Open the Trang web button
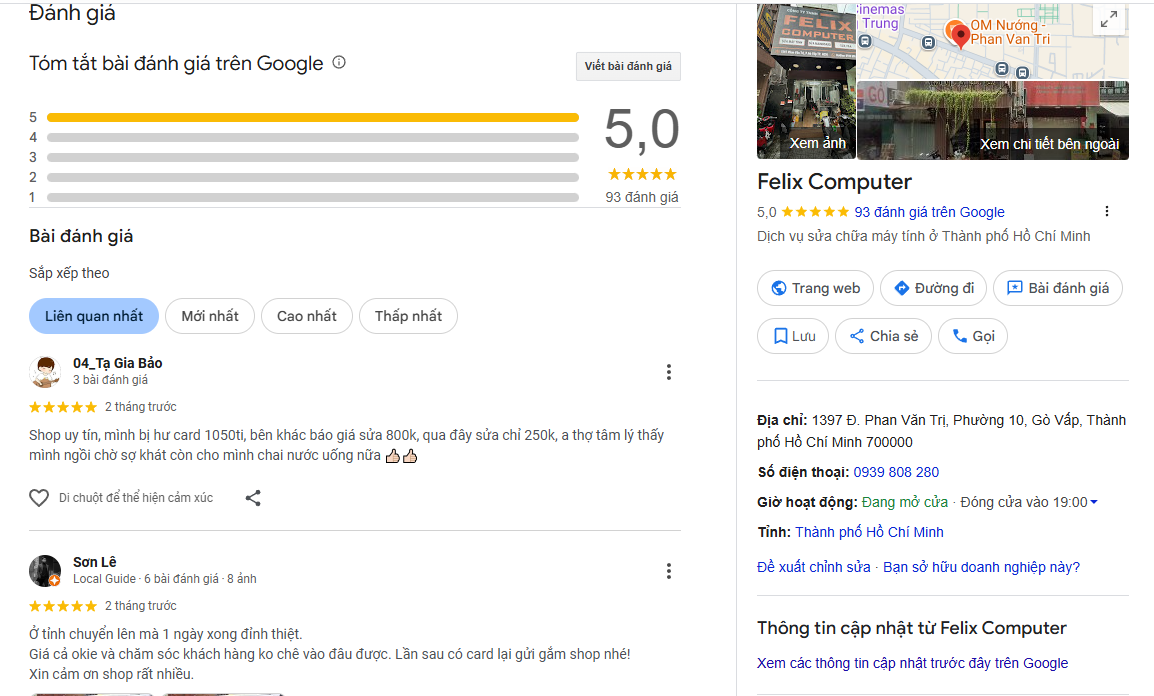The width and height of the screenshot is (1154, 696). 816,288
